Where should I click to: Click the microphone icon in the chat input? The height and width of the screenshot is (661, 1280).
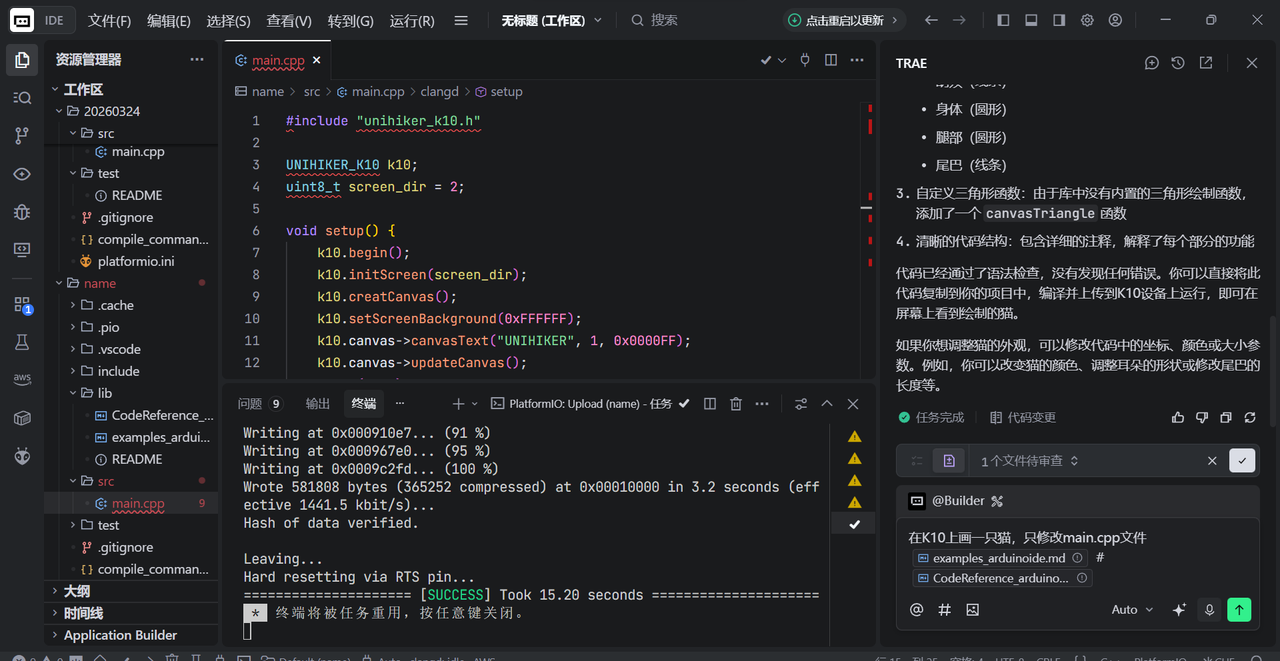[x=1209, y=609]
